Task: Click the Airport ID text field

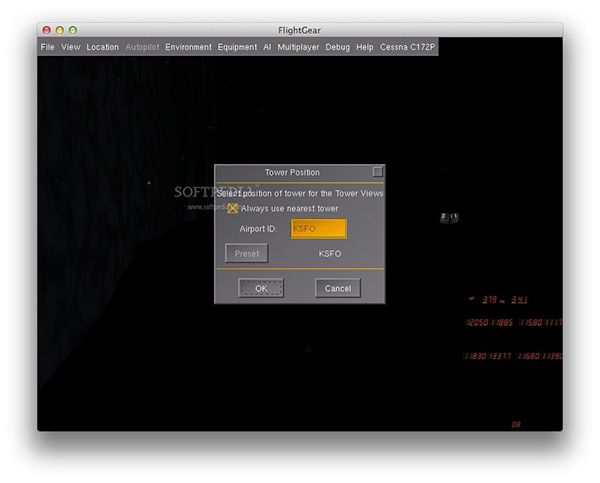Action: click(x=318, y=229)
